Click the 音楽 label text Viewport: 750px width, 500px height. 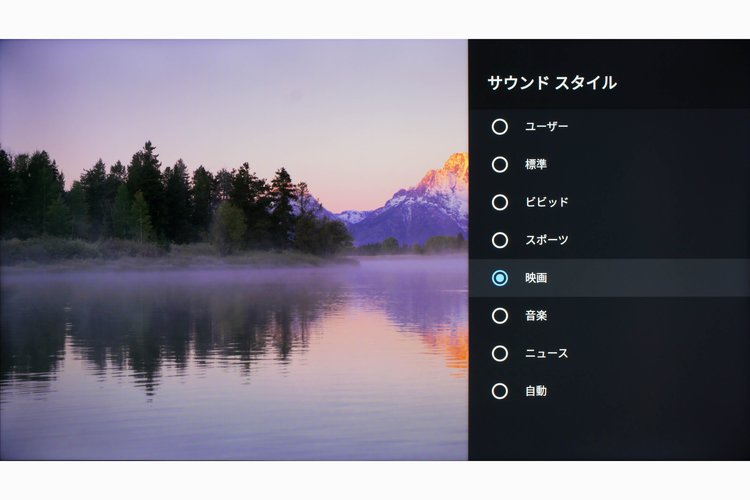tap(536, 315)
